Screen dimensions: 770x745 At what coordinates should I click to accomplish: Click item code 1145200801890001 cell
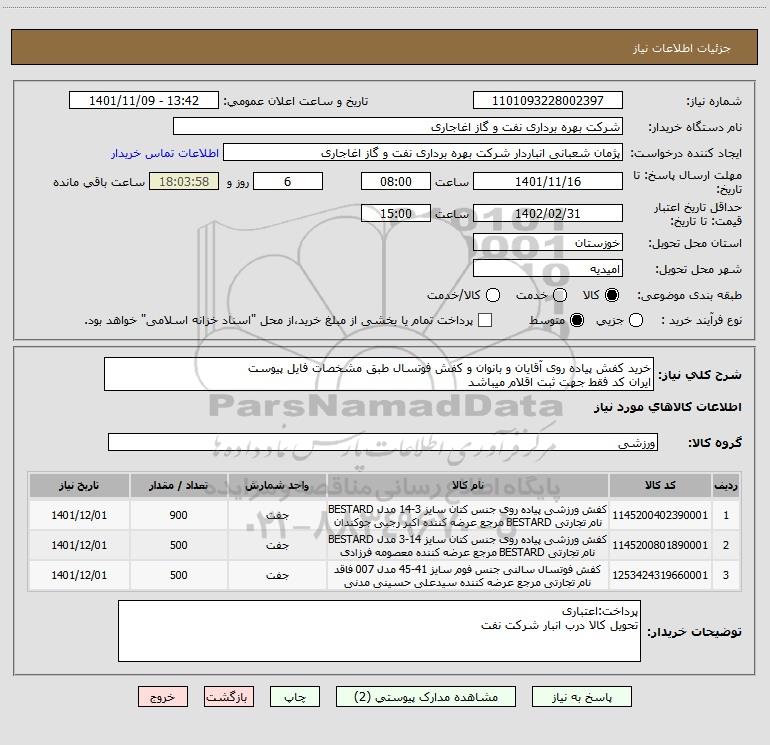click(660, 545)
